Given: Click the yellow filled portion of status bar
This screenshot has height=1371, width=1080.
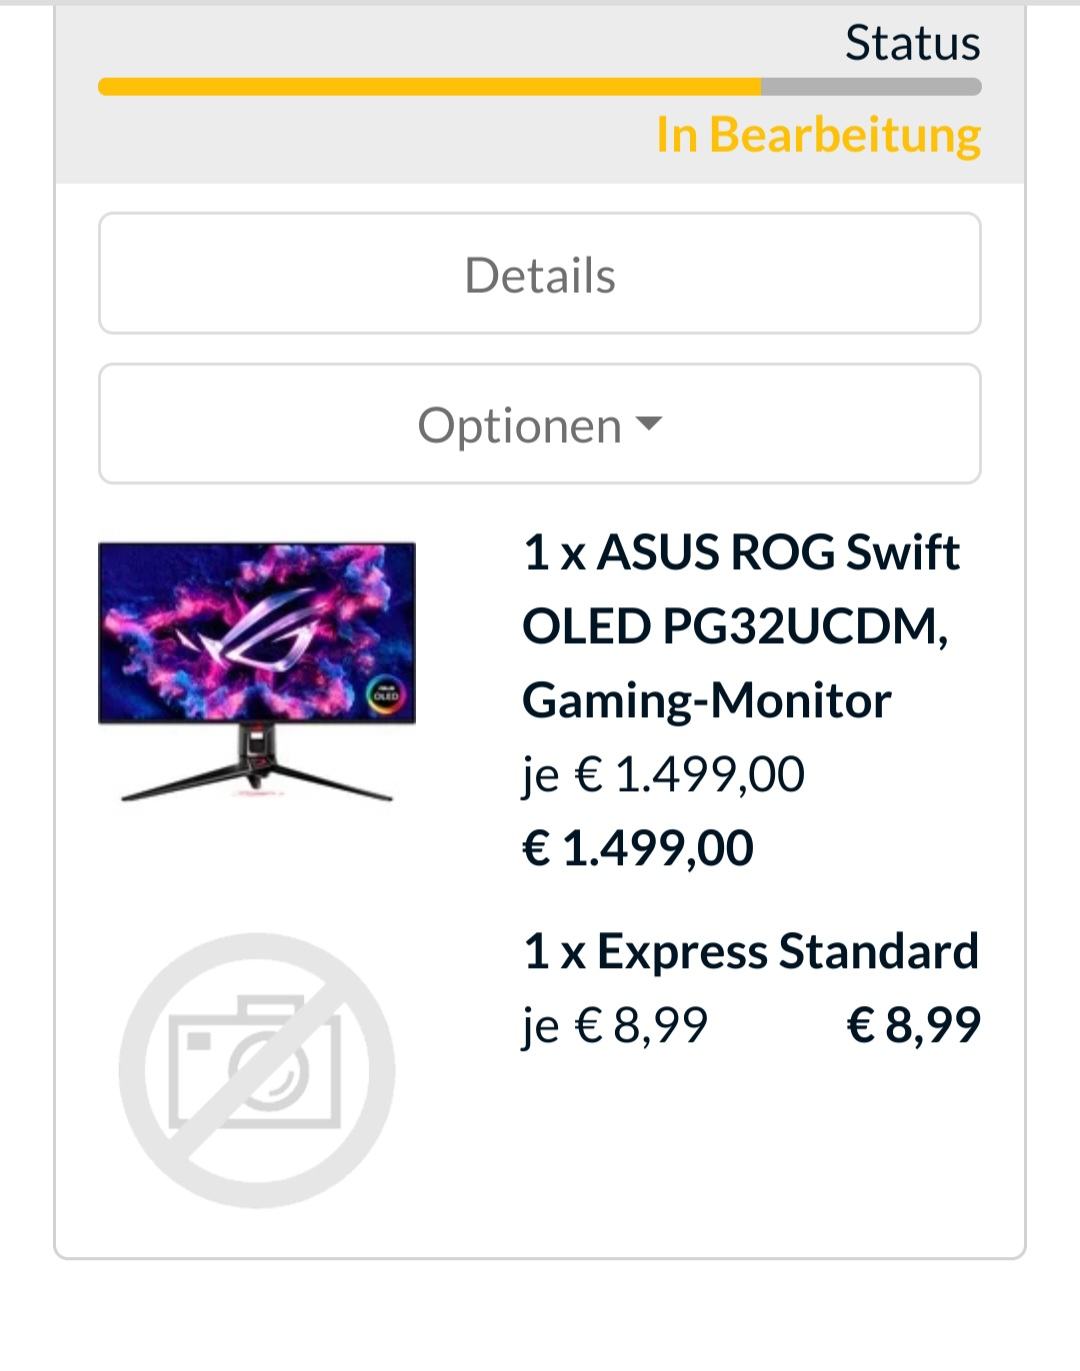Looking at the screenshot, I should [x=430, y=87].
